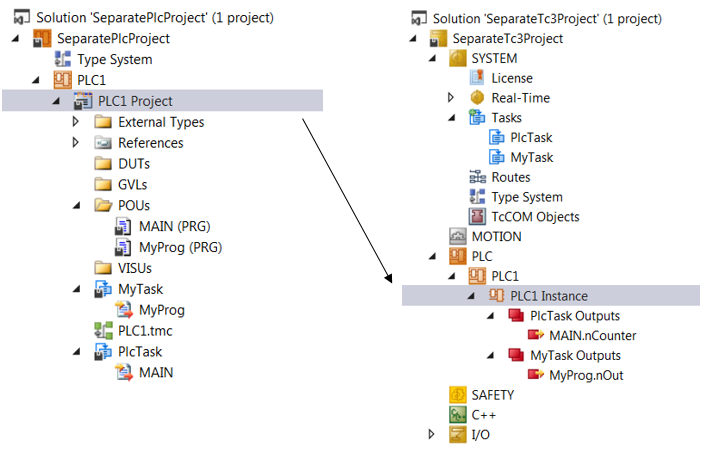Viewport: 713px width, 453px height.
Task: Click the Routes icon
Action: pos(477,177)
